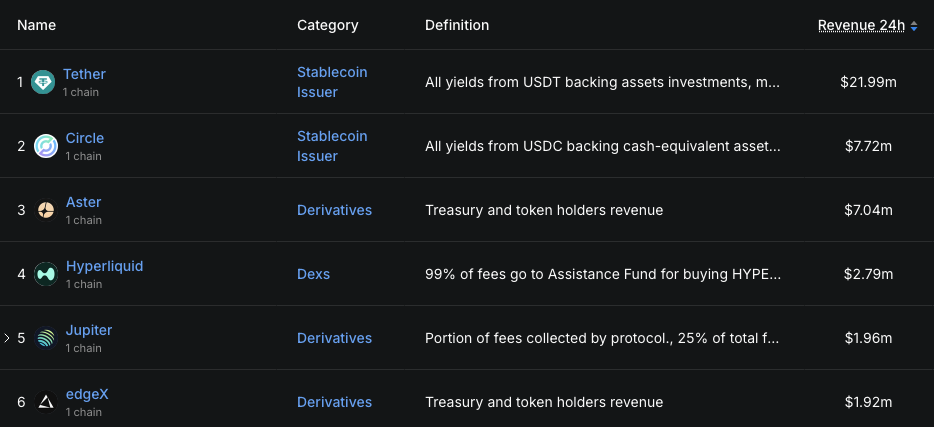Image resolution: width=934 pixels, height=427 pixels.
Task: Expand the Jupiter row chevron
Action: pos(7,338)
